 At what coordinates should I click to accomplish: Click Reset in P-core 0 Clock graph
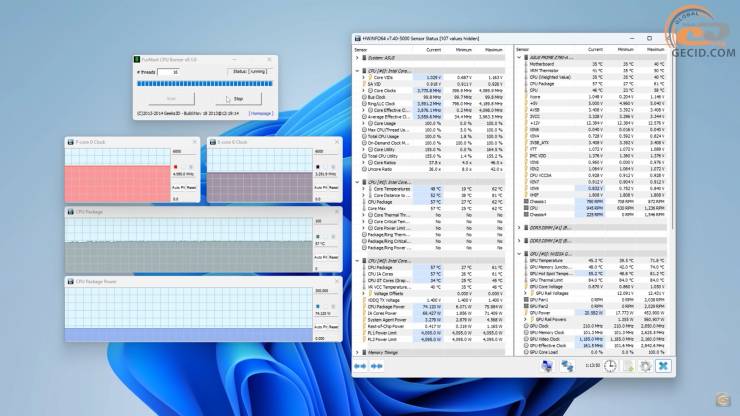coord(192,187)
